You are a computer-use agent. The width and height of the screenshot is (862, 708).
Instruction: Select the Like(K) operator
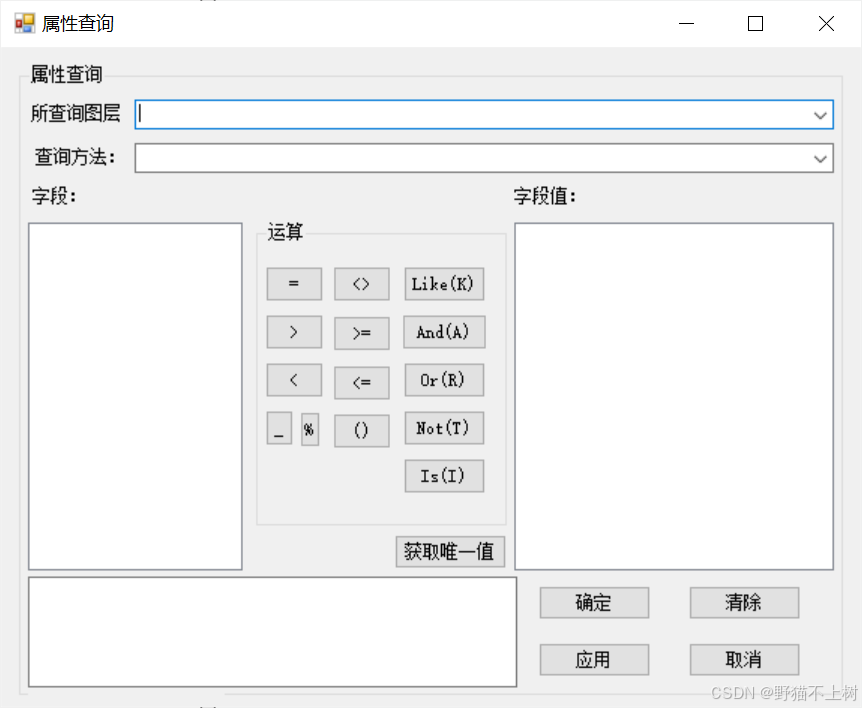443,284
